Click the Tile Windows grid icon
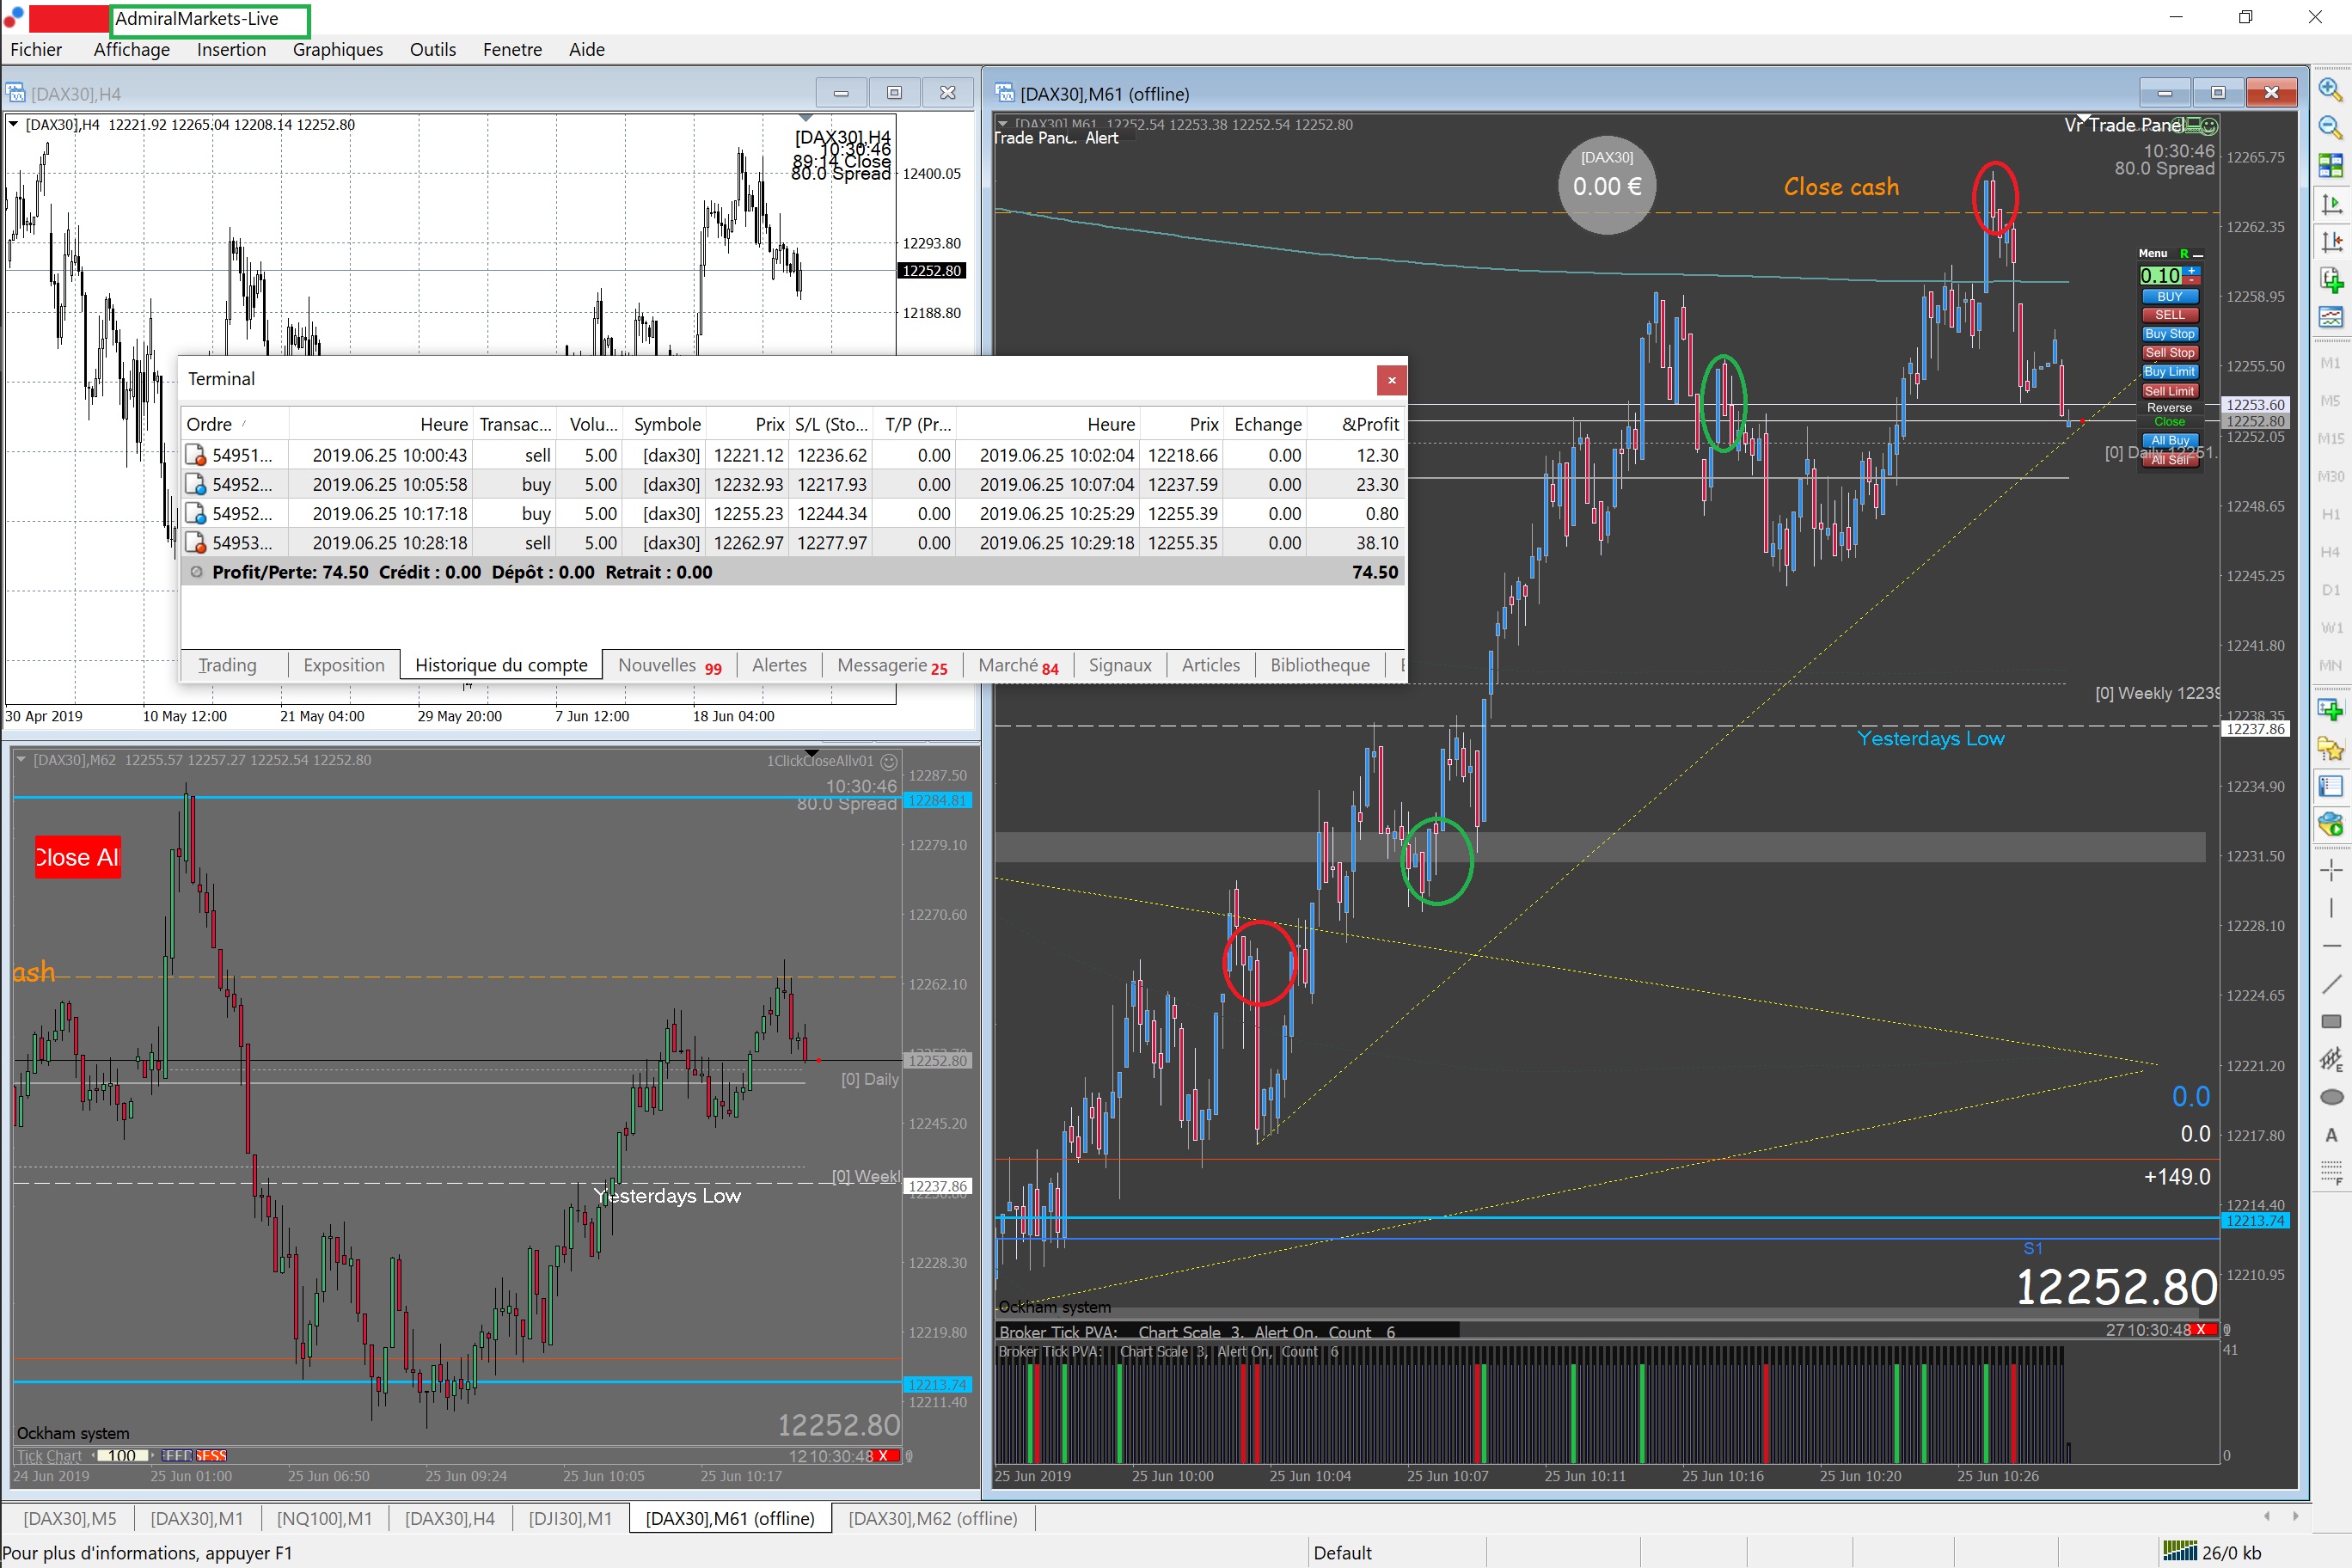Image resolution: width=2352 pixels, height=1568 pixels. (x=2330, y=165)
